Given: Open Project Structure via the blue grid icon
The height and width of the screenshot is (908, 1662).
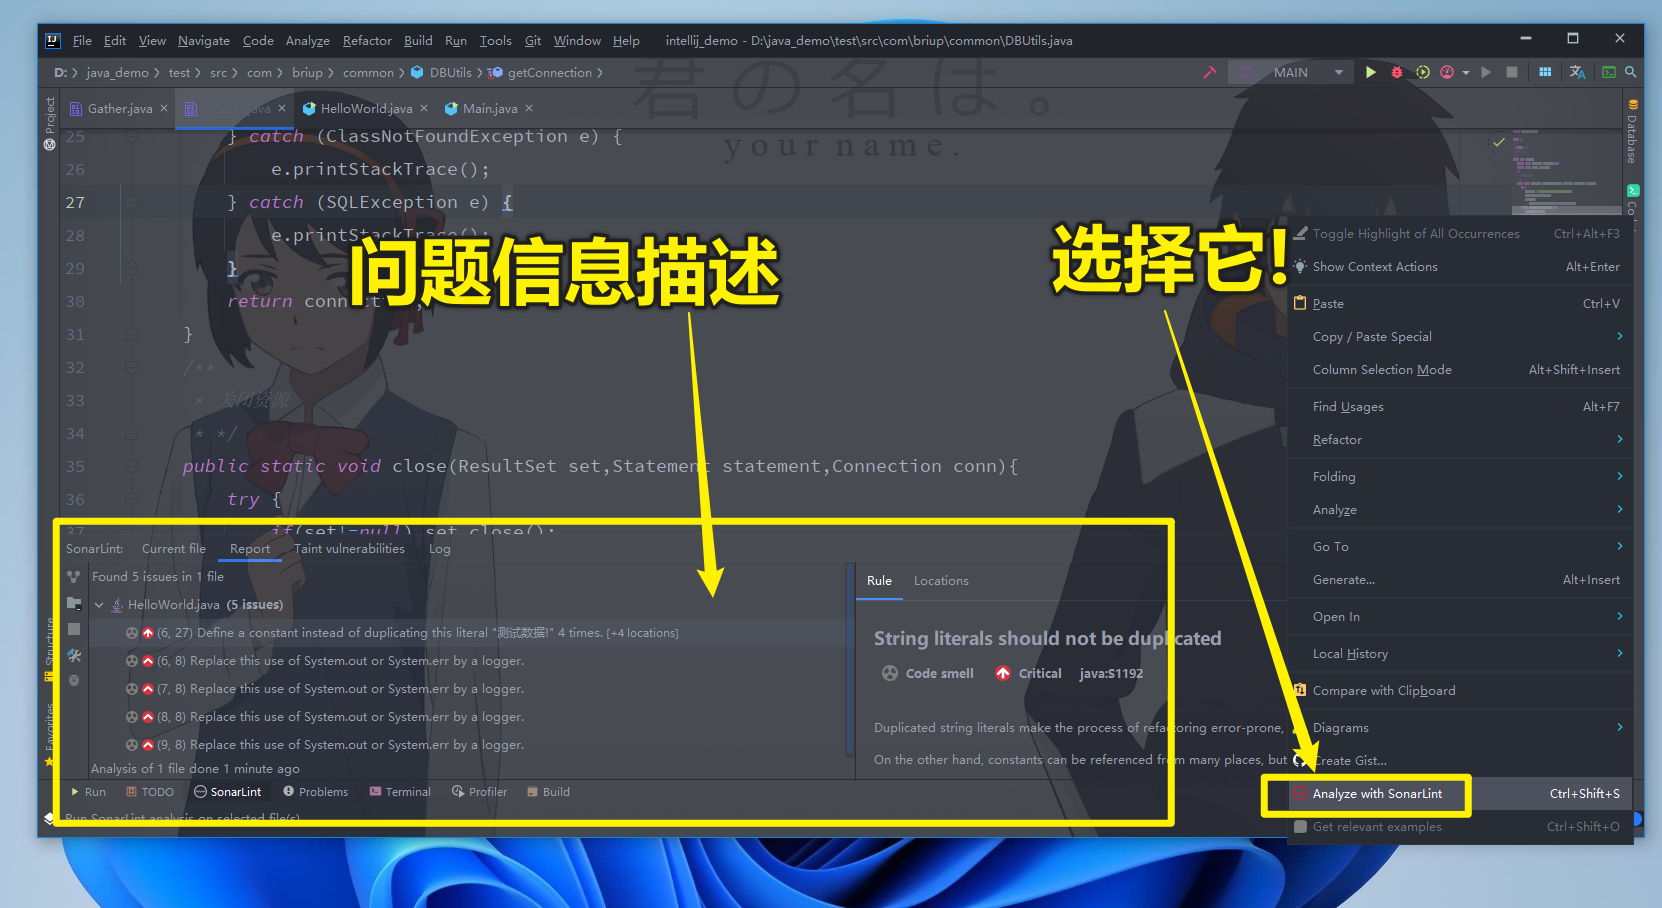Looking at the screenshot, I should coord(1545,72).
